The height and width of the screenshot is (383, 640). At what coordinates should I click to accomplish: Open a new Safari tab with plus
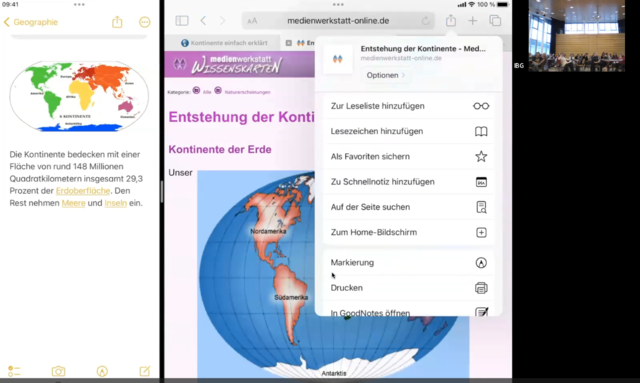click(472, 21)
